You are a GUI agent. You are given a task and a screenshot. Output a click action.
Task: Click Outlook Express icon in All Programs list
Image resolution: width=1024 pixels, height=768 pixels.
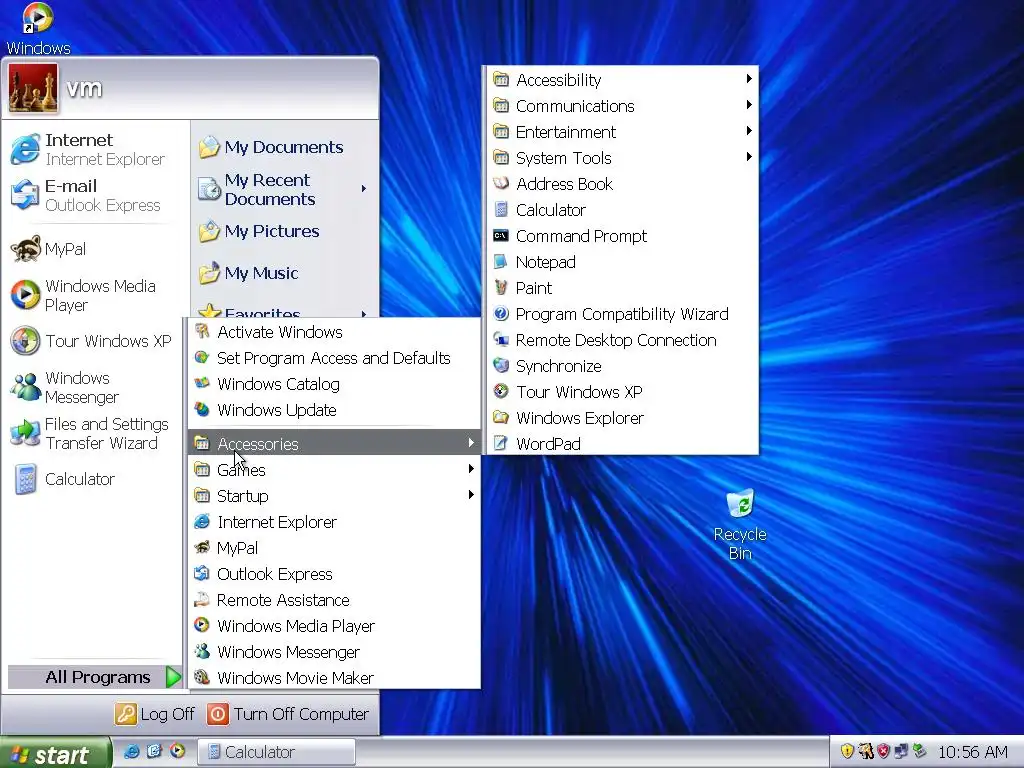coord(202,574)
